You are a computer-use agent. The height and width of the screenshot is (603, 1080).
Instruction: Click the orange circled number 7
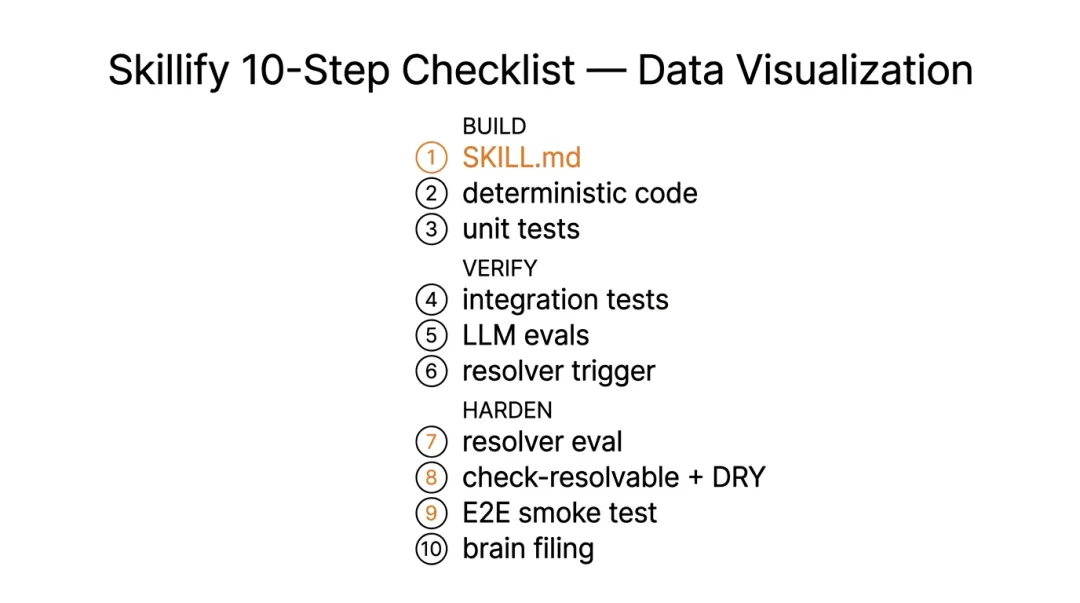[431, 442]
